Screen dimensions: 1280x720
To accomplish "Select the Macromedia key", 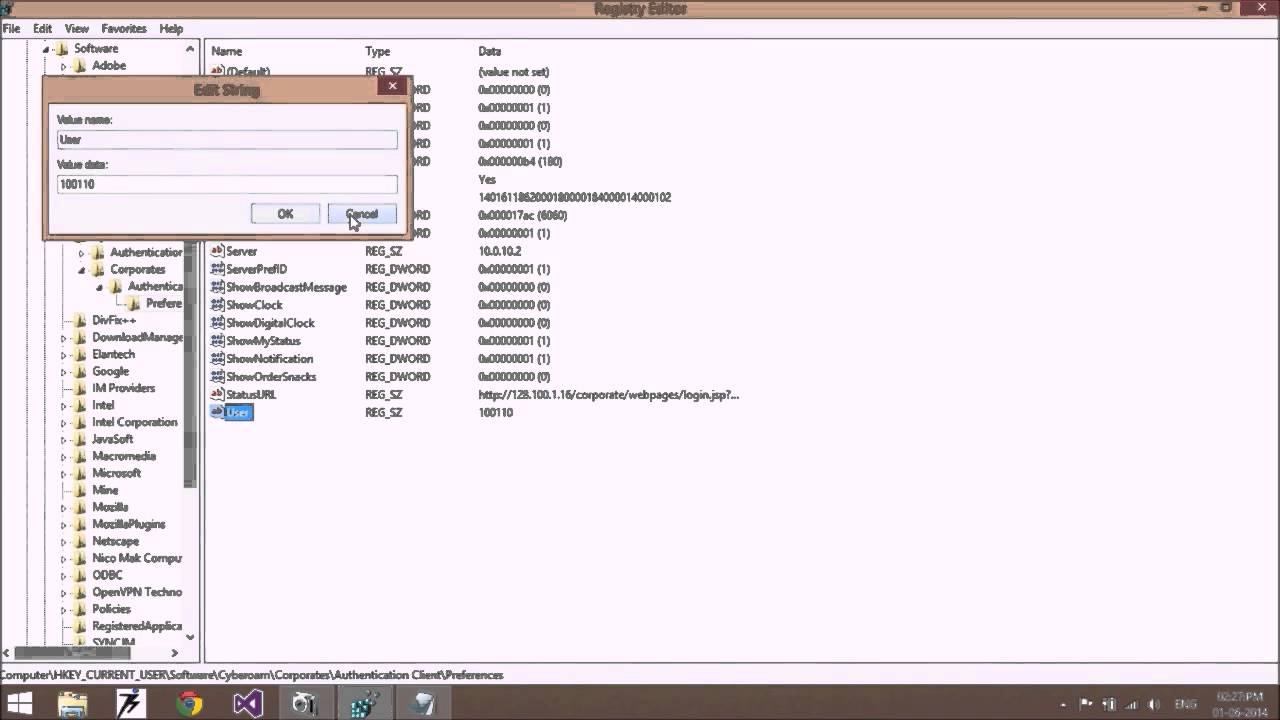I will (x=124, y=456).
